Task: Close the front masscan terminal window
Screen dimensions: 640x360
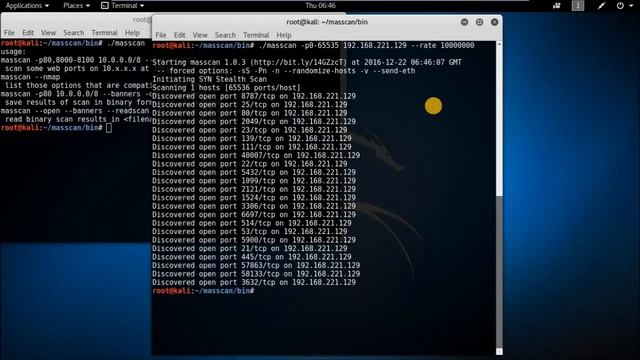Action: pyautogui.click(x=494, y=22)
